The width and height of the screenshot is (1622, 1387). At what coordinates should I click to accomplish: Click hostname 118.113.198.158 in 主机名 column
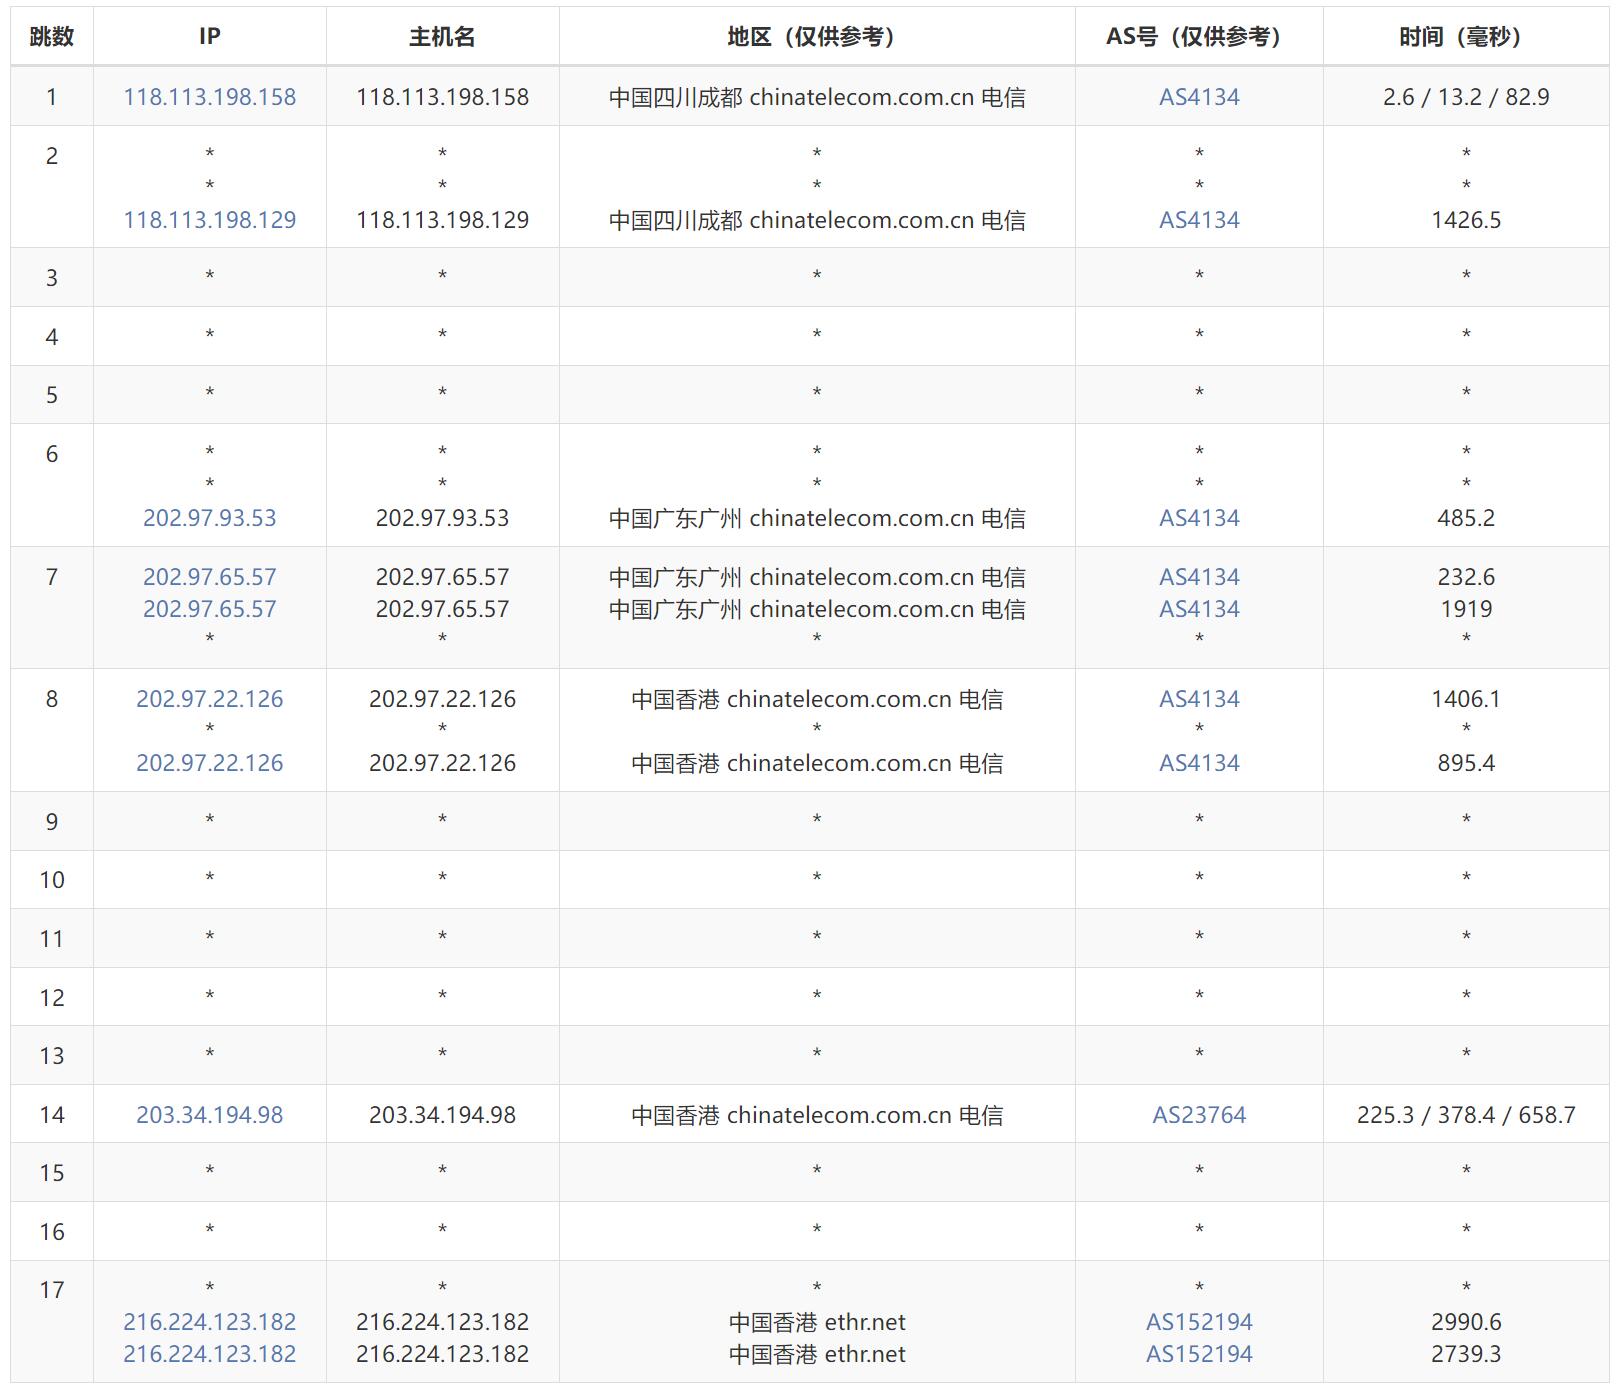[x=442, y=97]
